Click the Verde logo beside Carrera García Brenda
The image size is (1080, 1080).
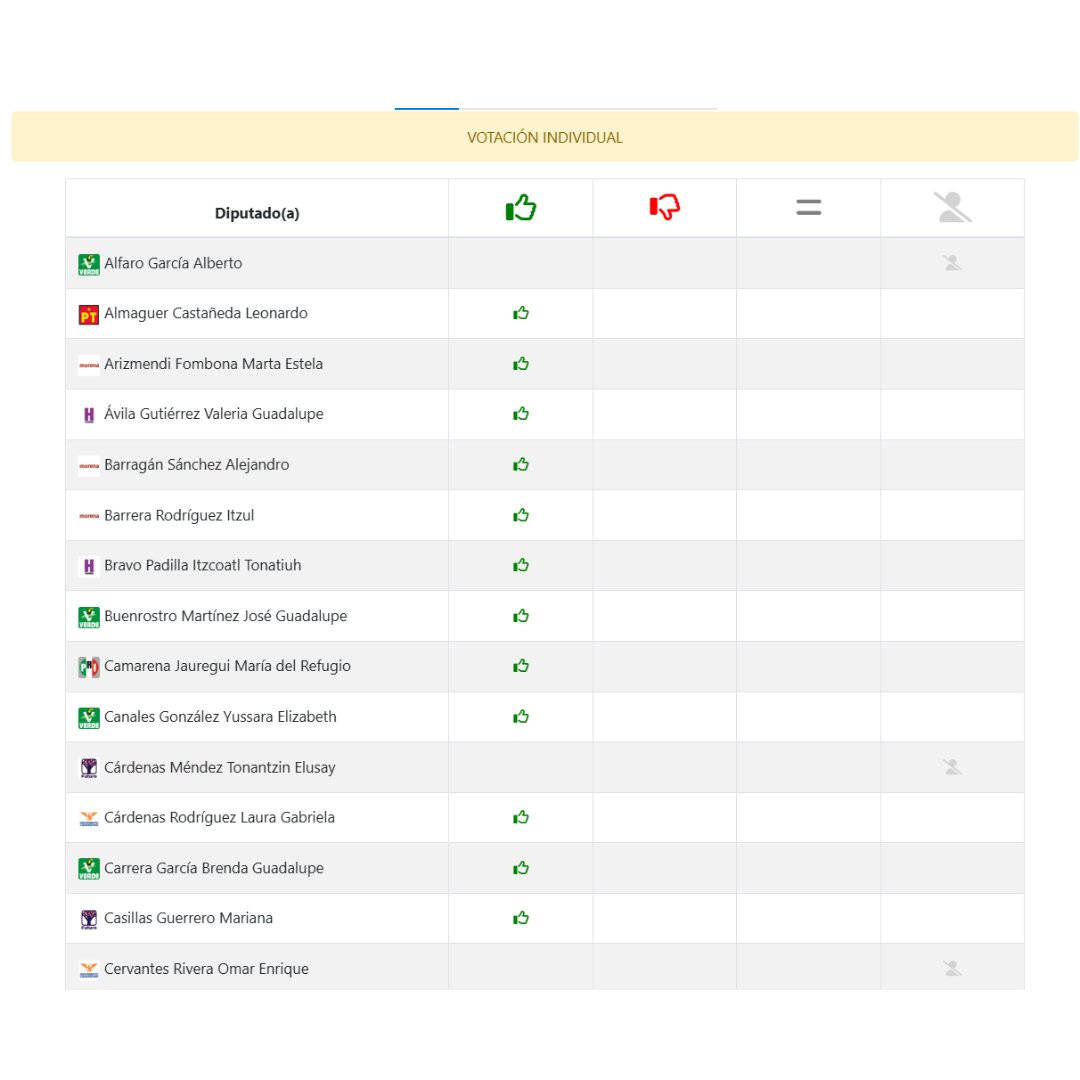click(89, 869)
